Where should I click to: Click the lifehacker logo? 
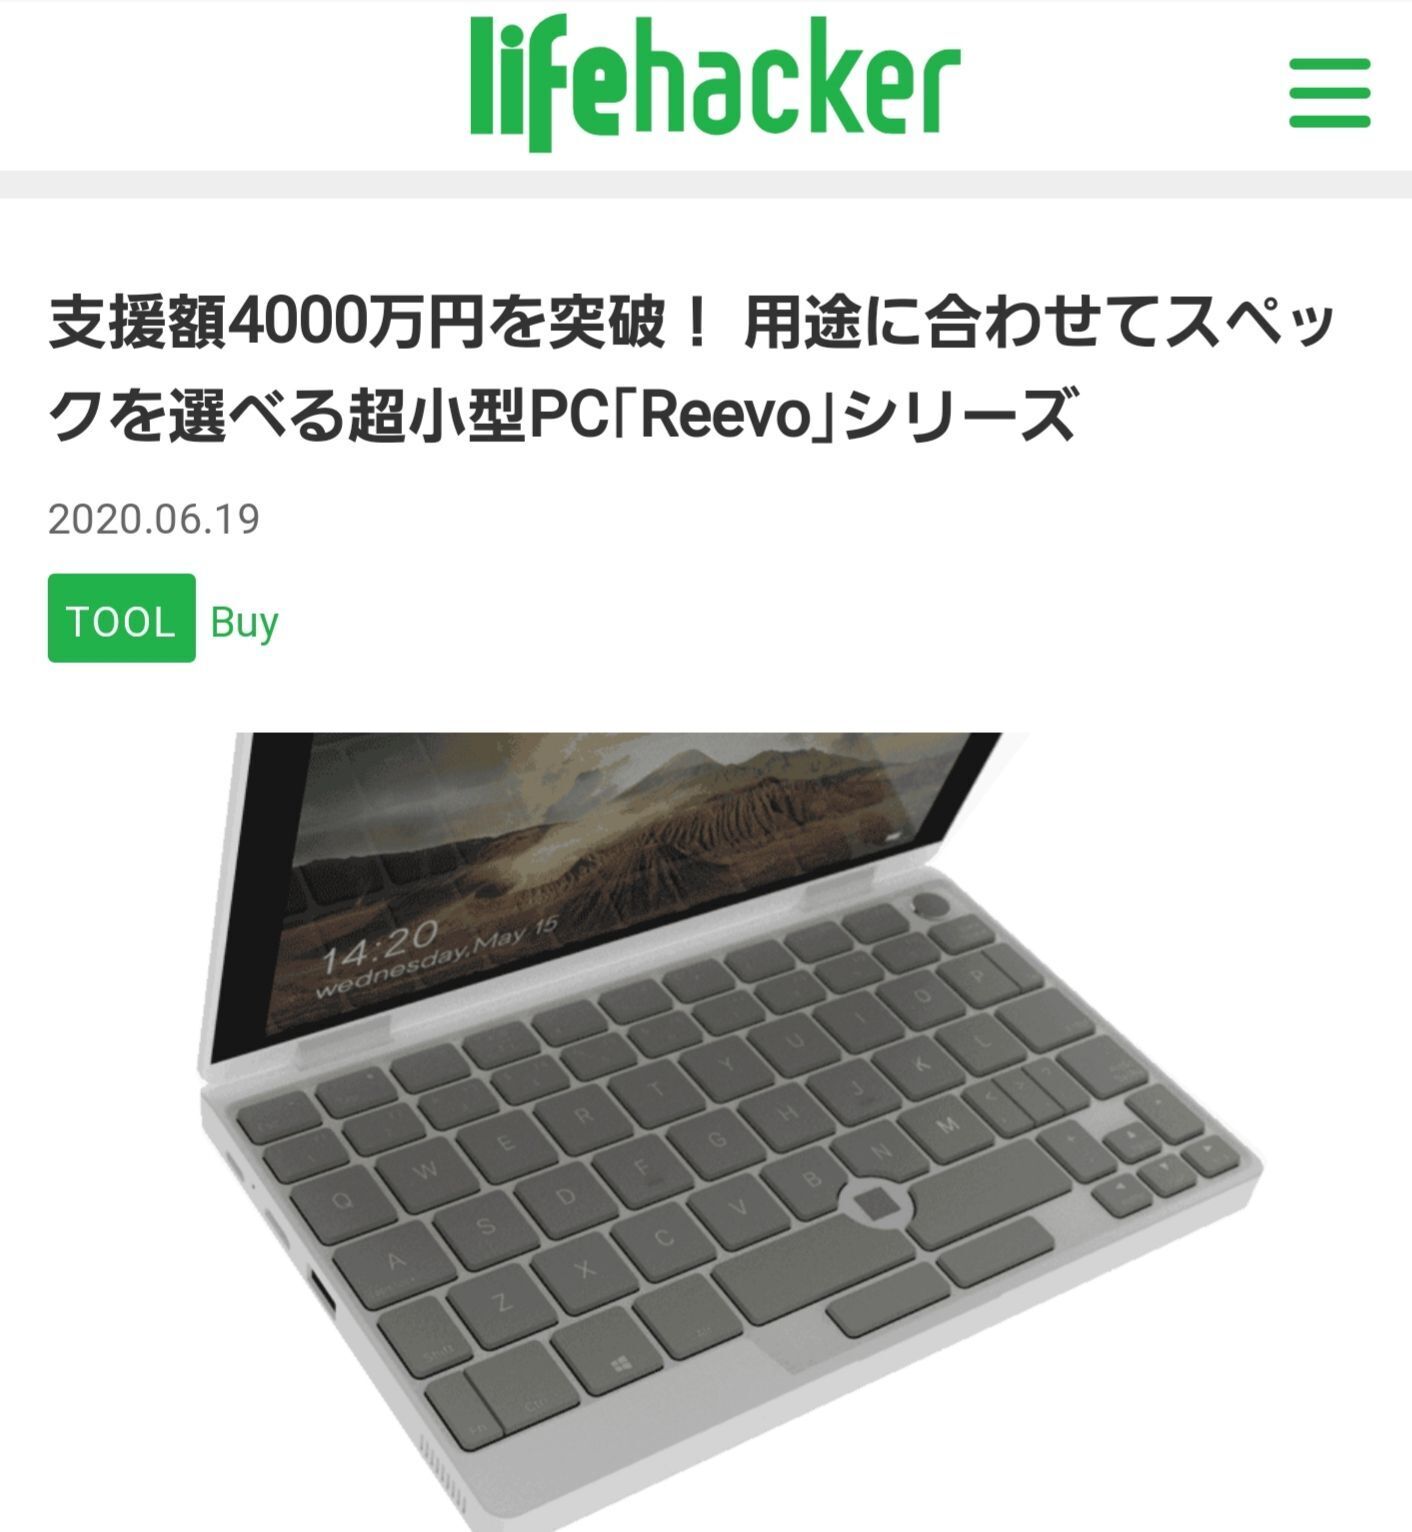715,83
